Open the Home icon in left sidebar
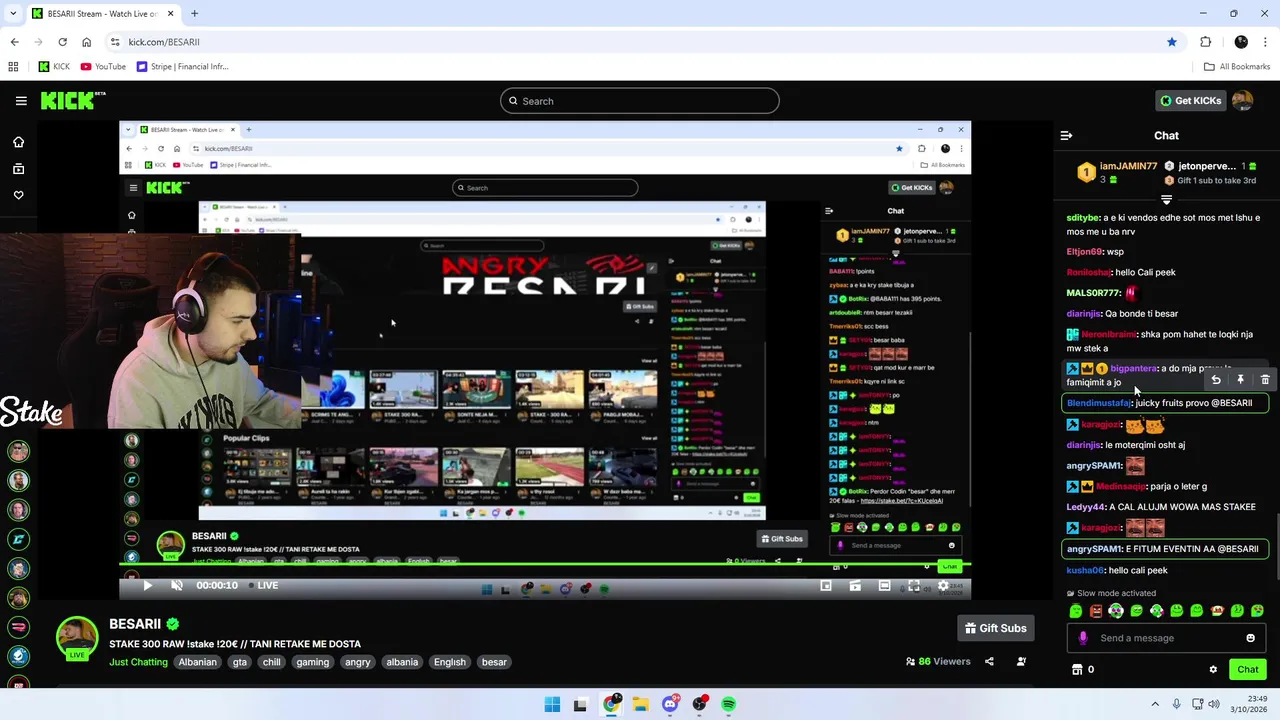This screenshot has width=1280, height=720. [x=18, y=142]
